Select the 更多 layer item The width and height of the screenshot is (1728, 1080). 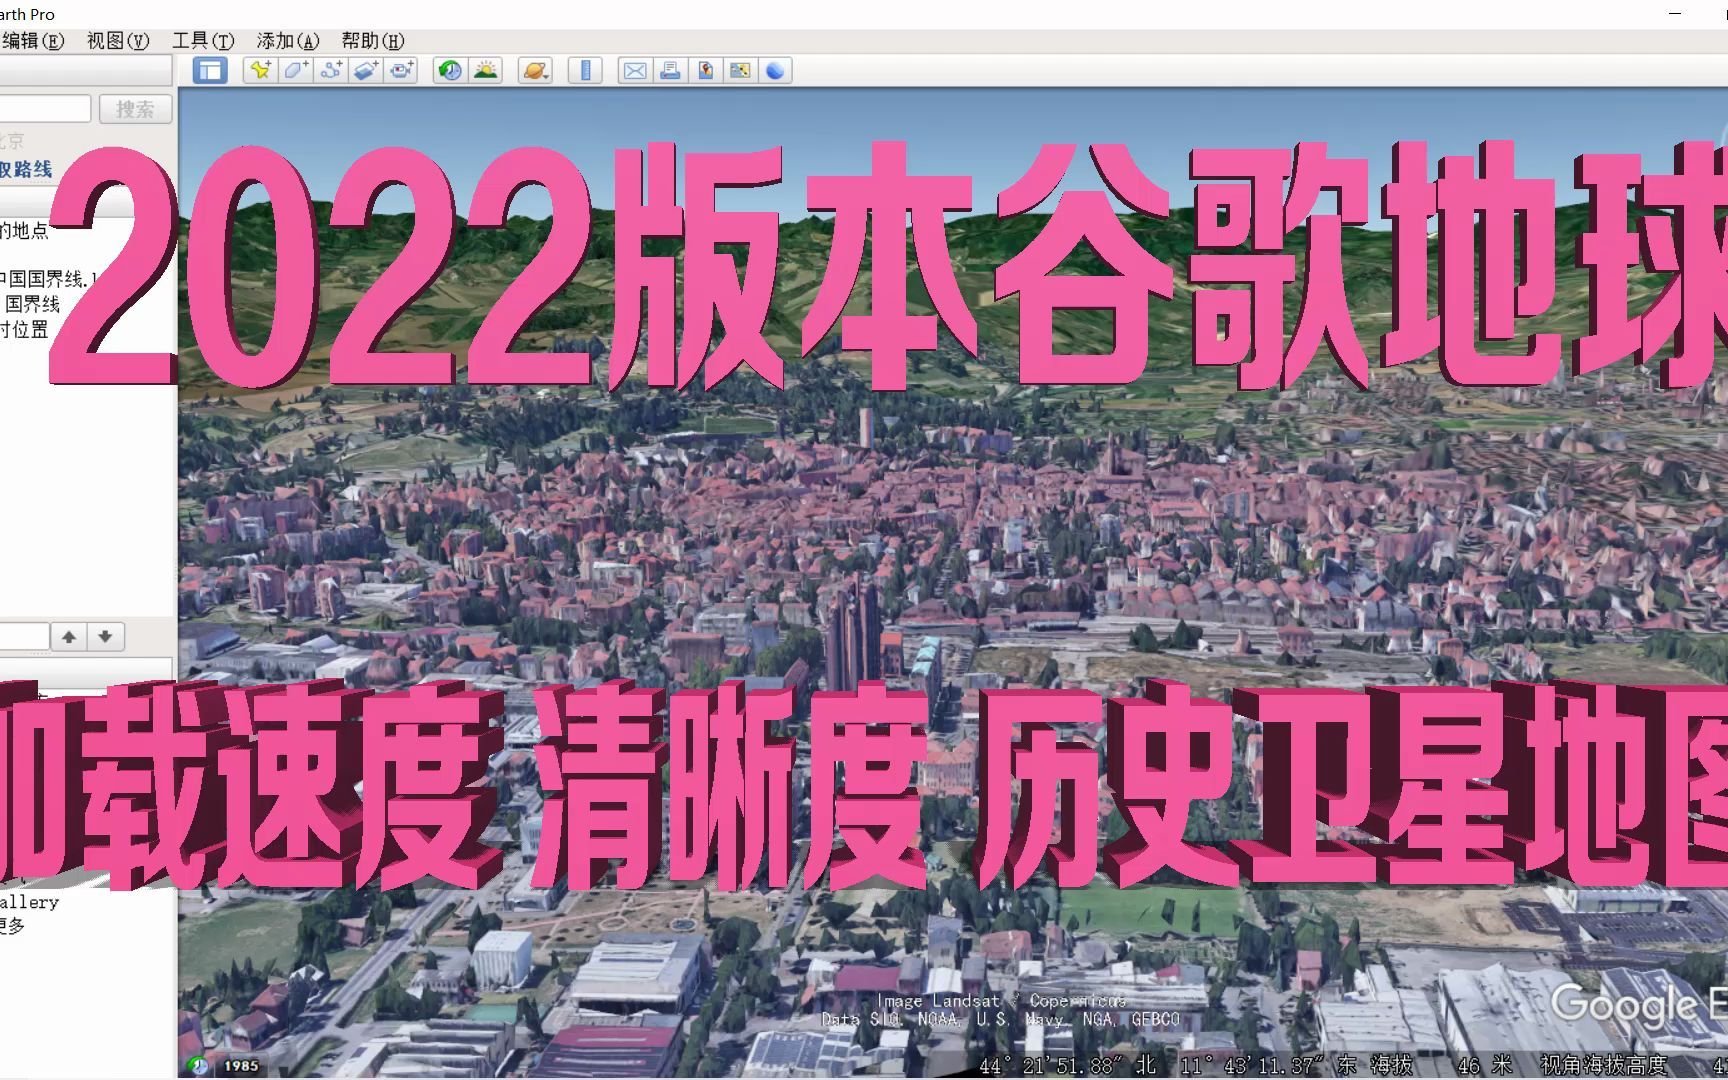pos(13,925)
